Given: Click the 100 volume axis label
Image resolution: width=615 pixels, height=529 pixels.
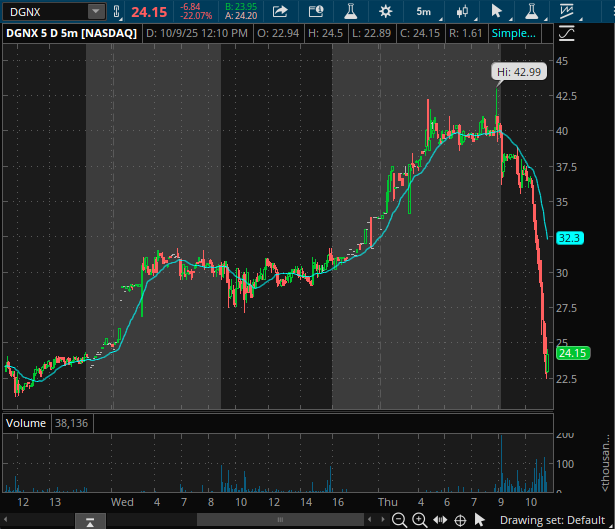Looking at the screenshot, I should pyautogui.click(x=565, y=464).
